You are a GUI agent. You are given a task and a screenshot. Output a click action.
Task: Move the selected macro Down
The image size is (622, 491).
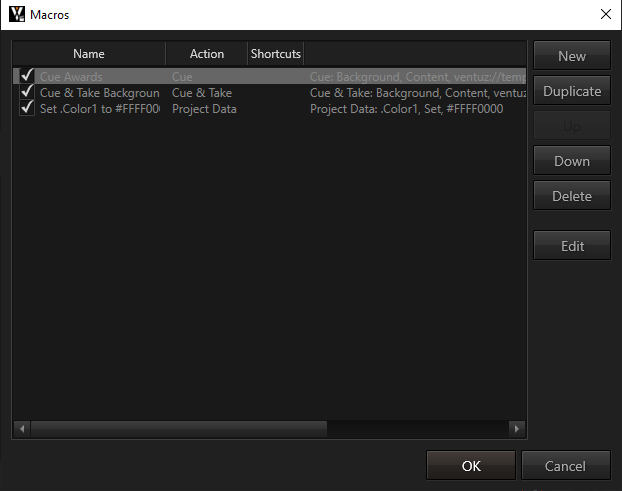(572, 161)
